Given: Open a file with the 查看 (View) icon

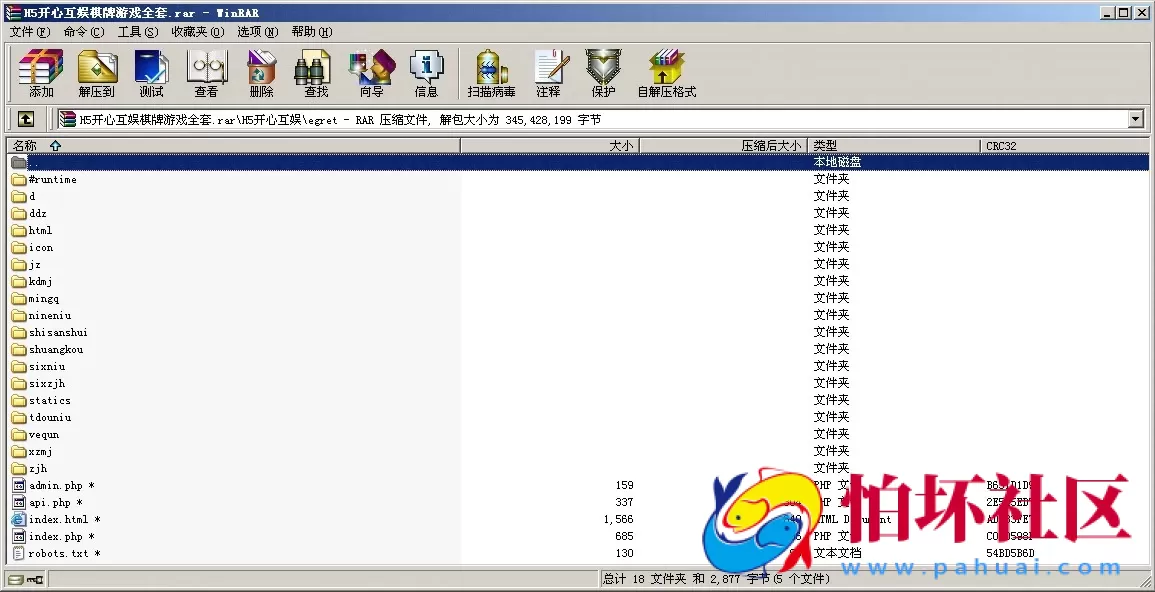Looking at the screenshot, I should tap(206, 72).
